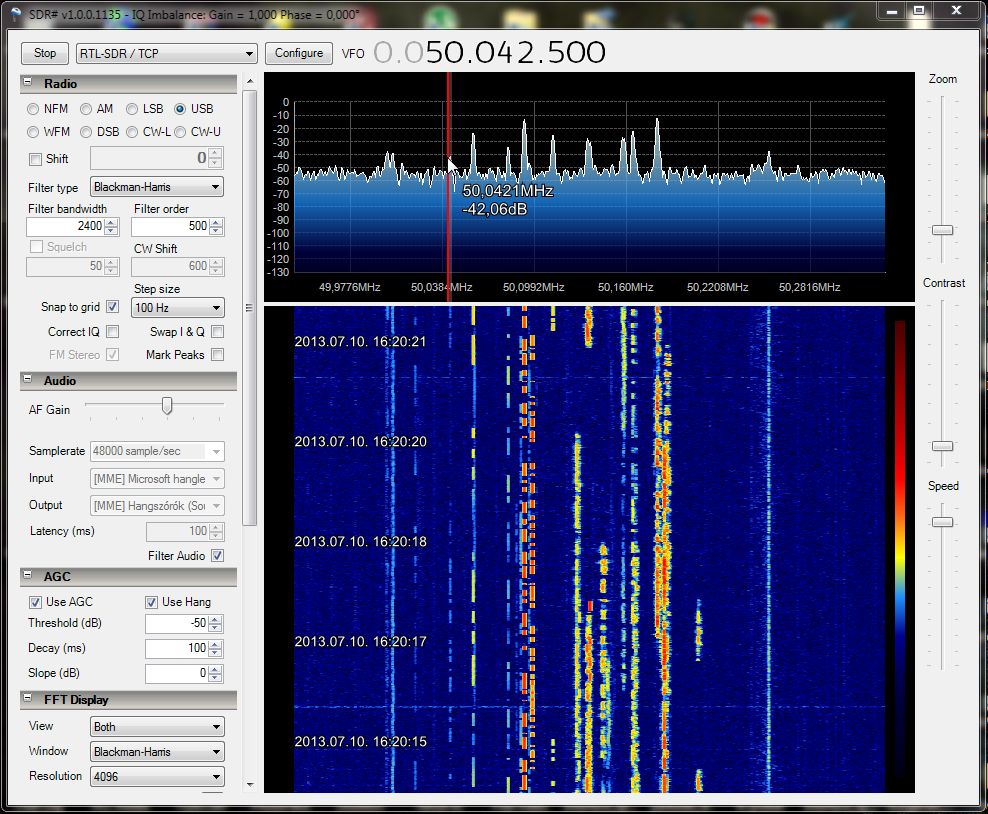
Task: Enable the Correct IQ checkbox
Action: 112,331
